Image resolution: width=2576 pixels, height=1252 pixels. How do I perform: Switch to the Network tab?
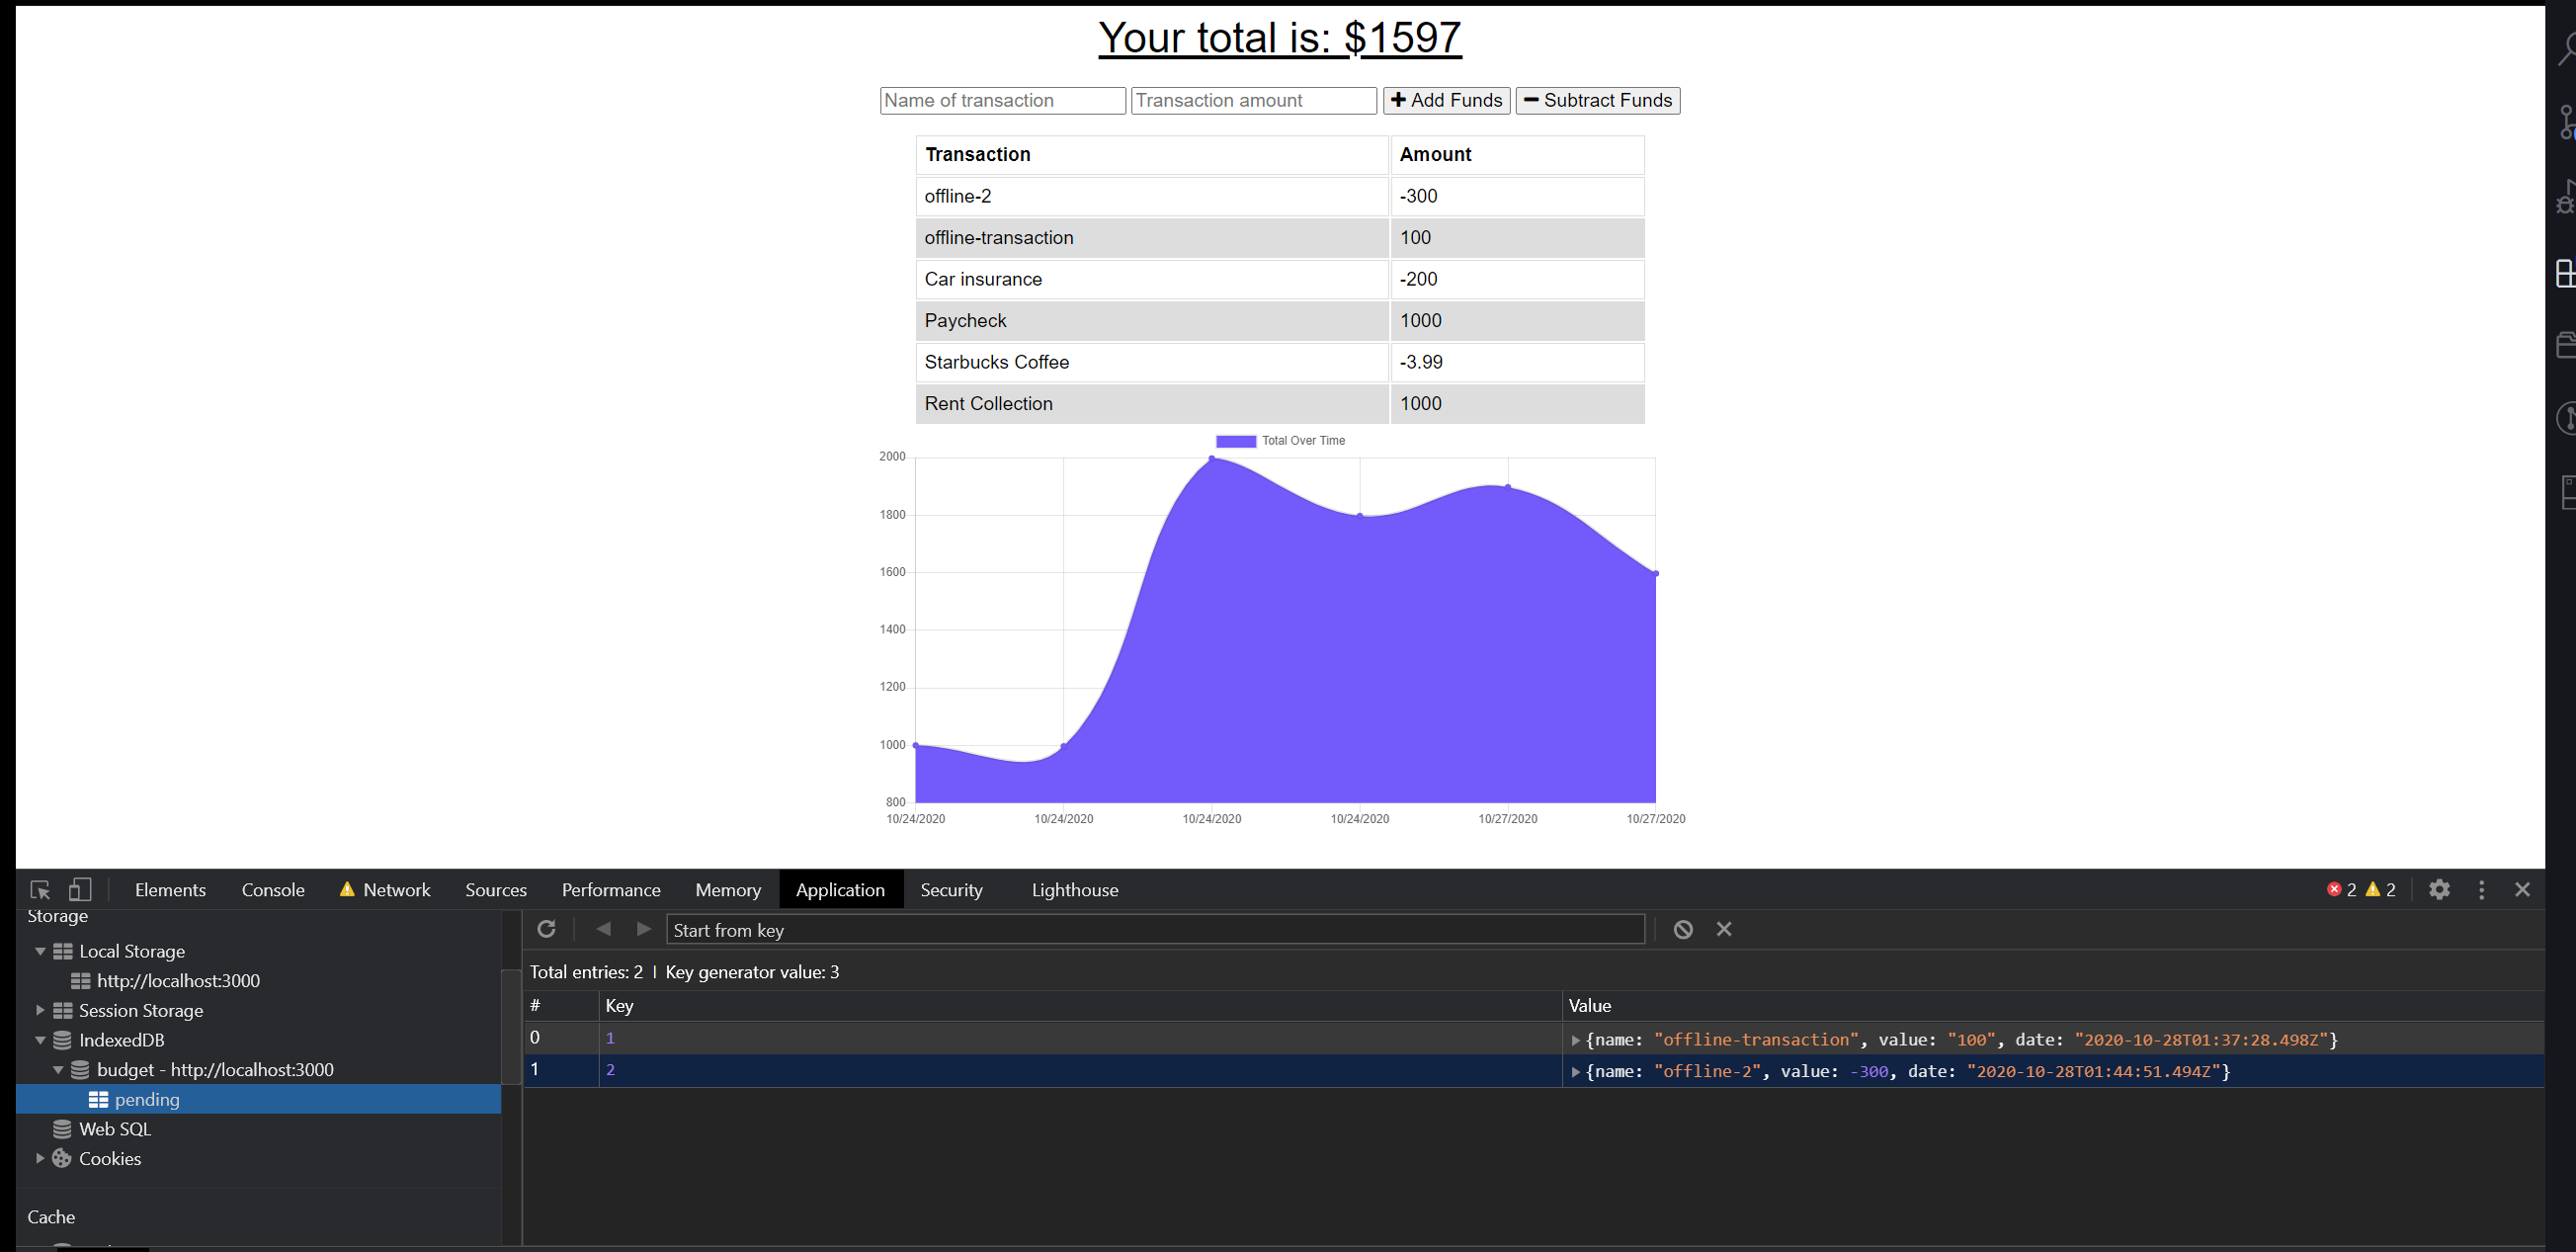(x=396, y=890)
